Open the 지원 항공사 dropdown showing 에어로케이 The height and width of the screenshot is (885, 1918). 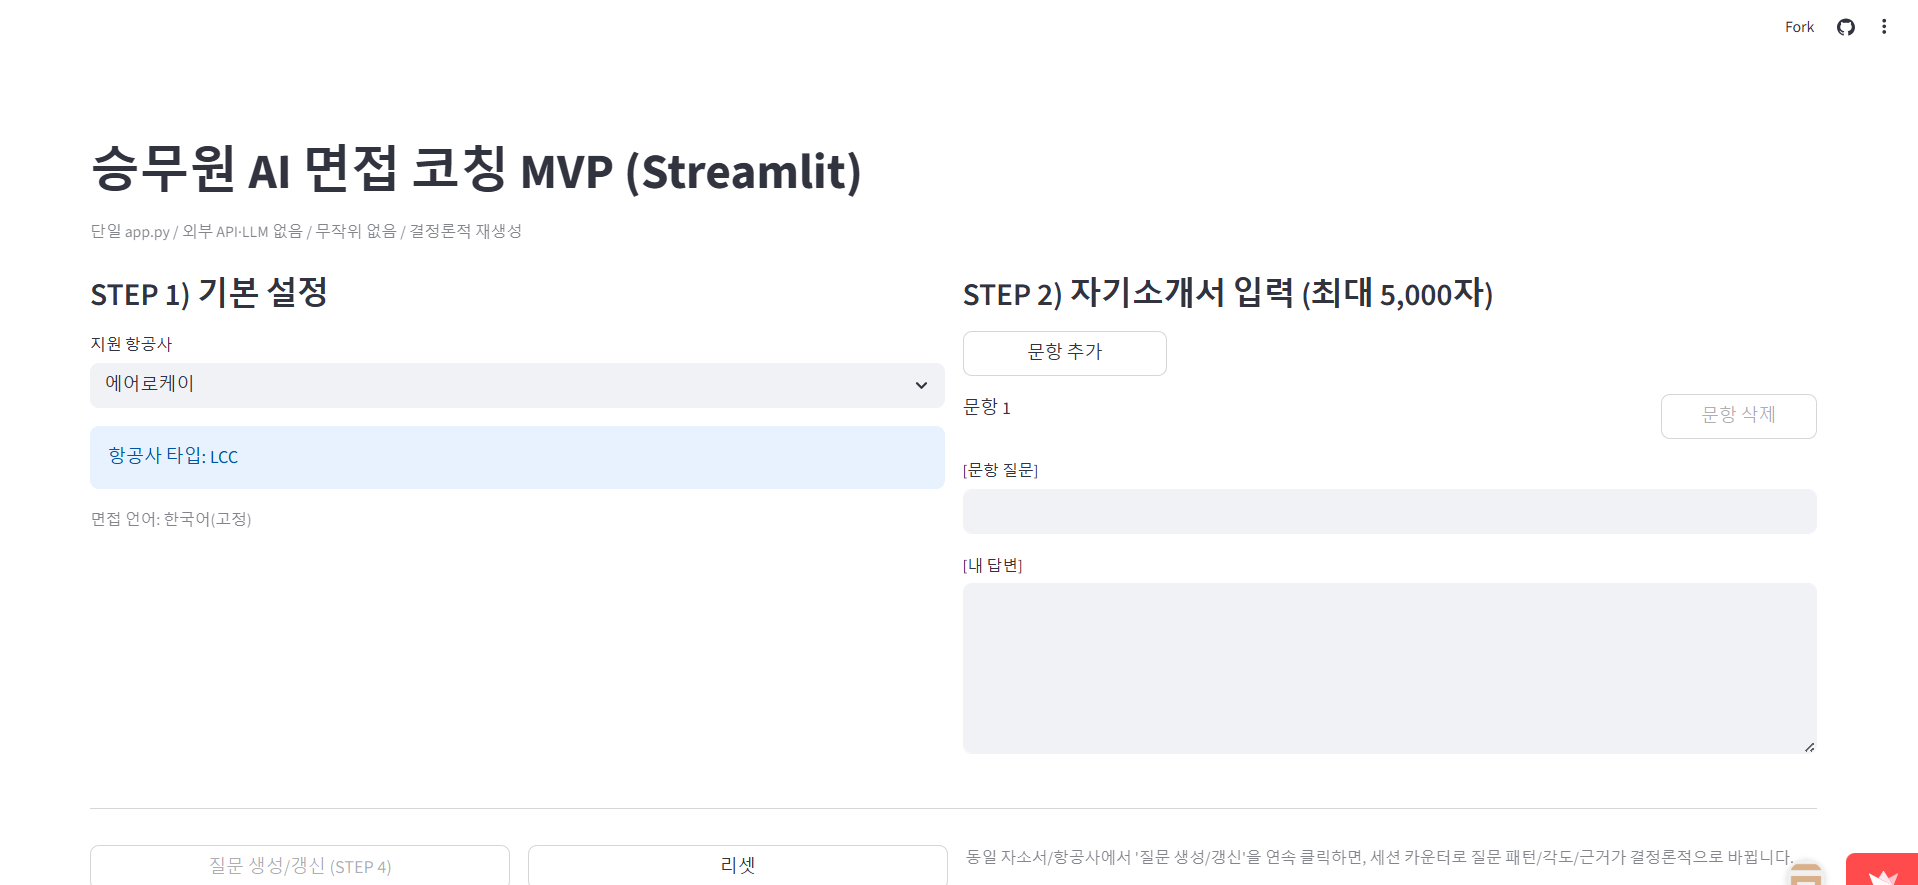[x=500, y=385]
